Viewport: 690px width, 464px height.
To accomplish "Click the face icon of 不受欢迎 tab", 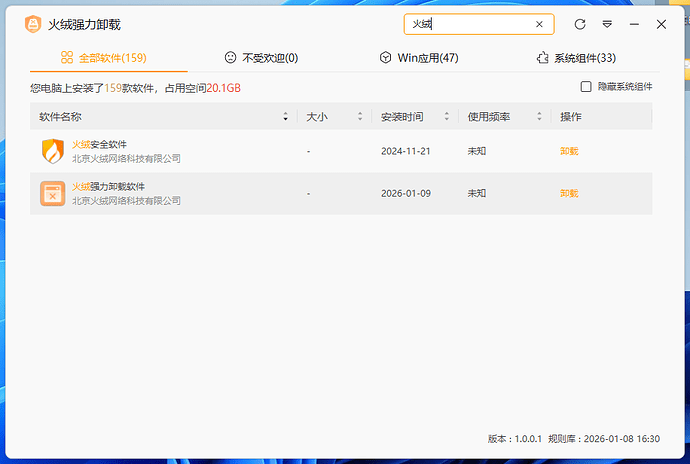I will click(x=230, y=58).
